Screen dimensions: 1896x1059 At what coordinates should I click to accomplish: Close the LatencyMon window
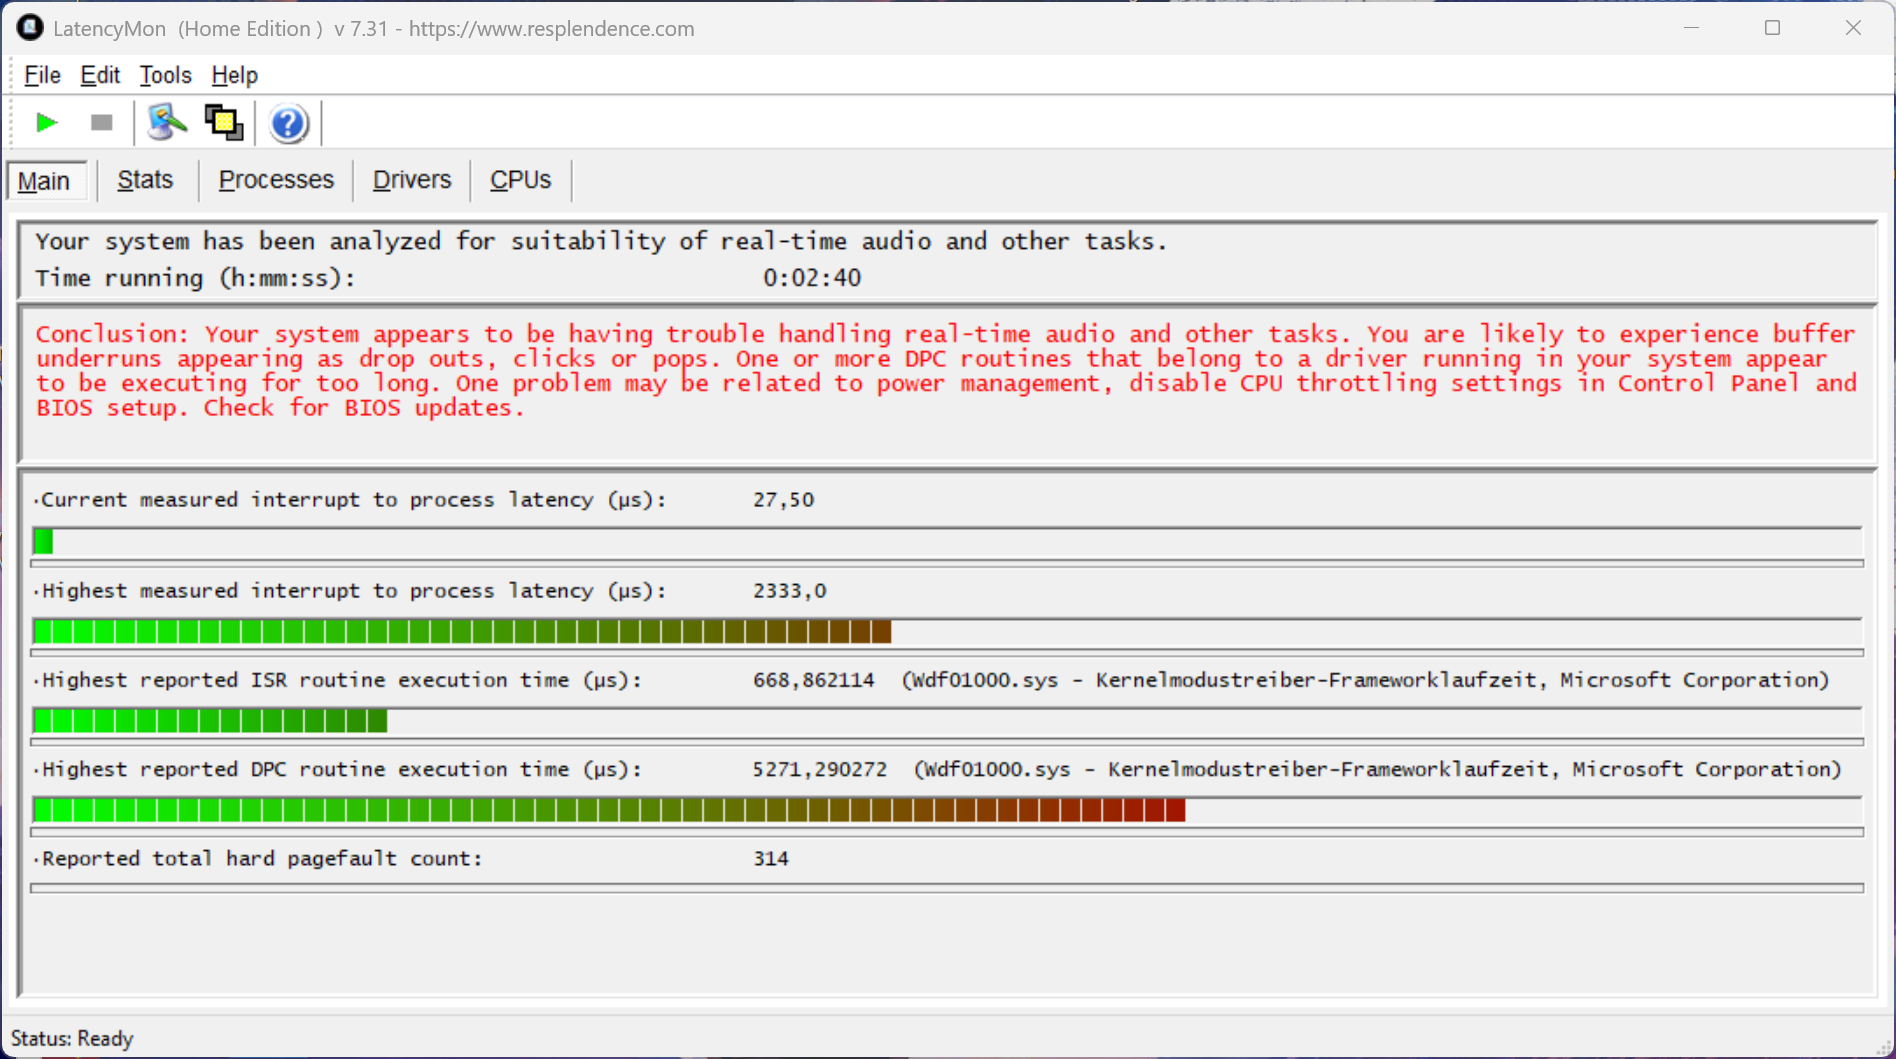click(1853, 28)
